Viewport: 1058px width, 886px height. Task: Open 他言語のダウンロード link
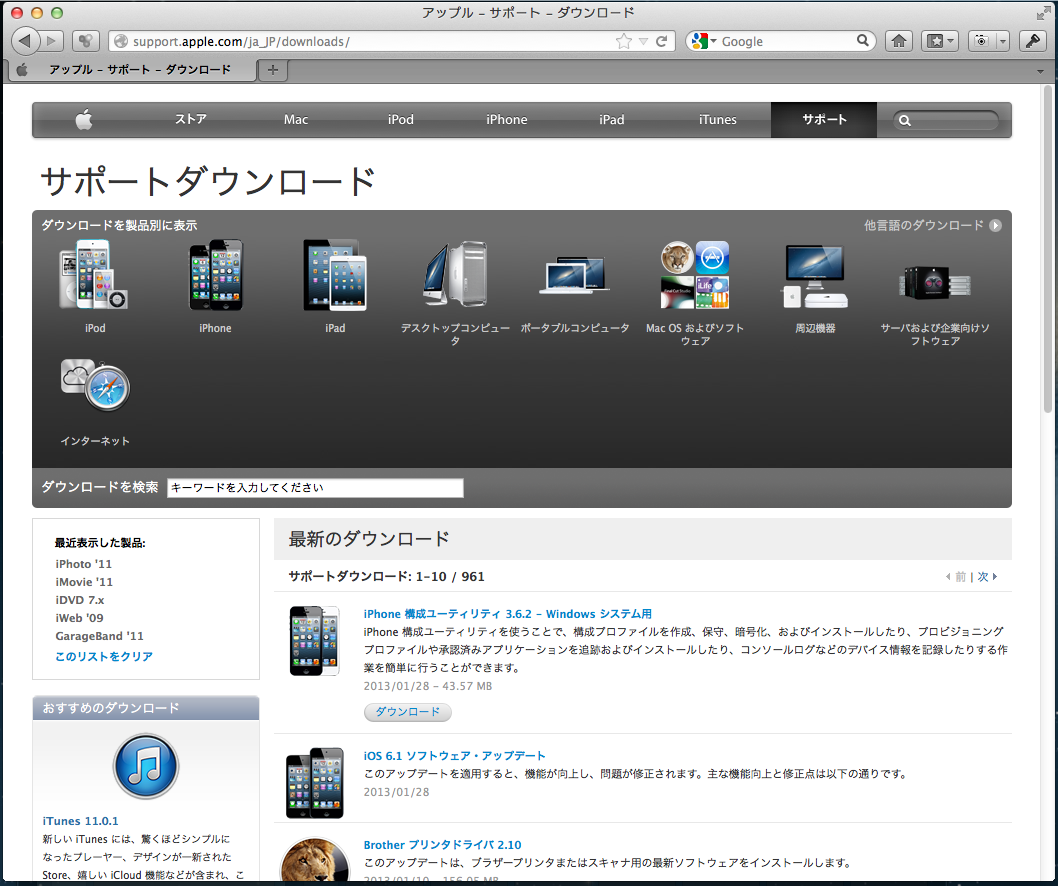coord(932,225)
